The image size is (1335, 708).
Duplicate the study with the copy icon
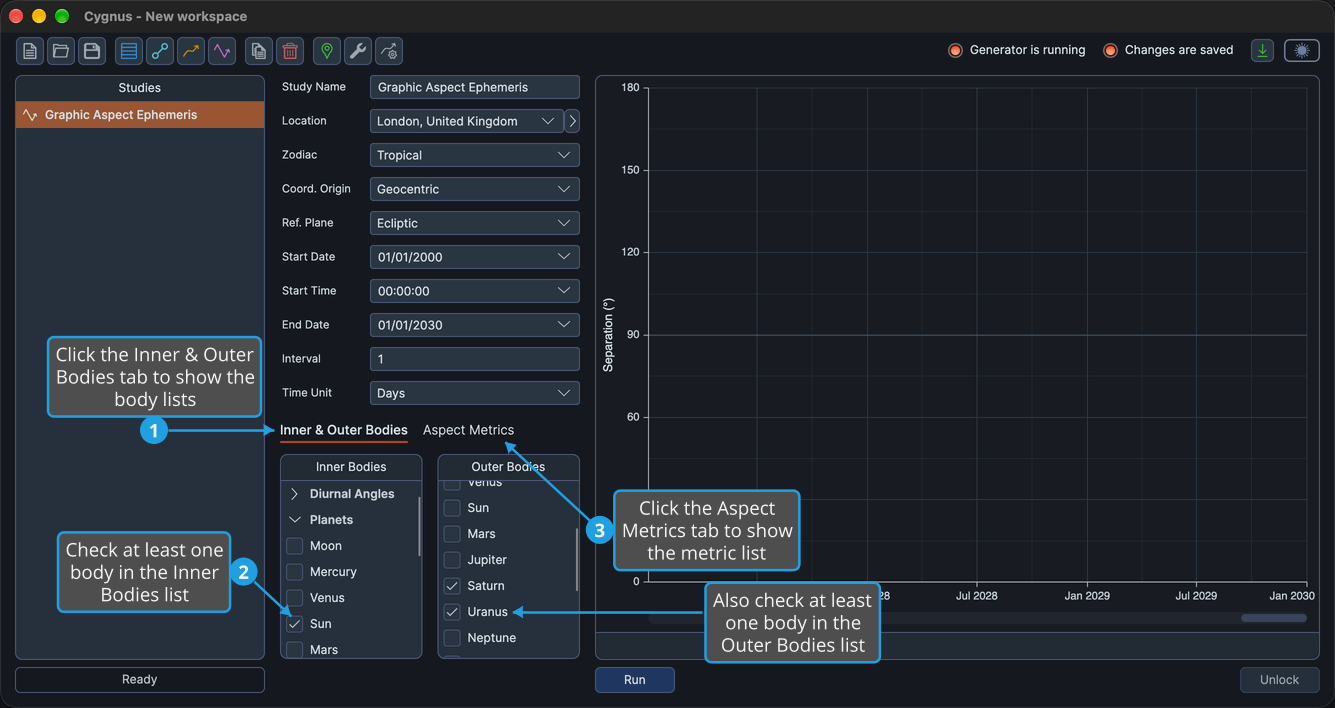(x=259, y=51)
